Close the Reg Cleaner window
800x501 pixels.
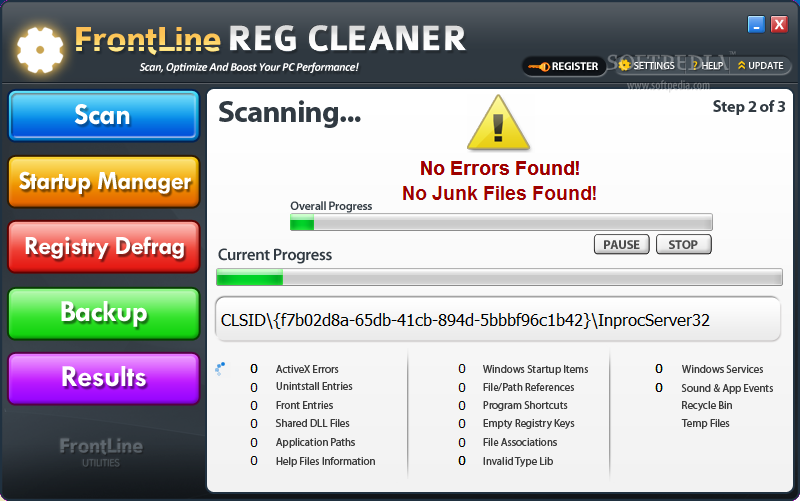coord(779,24)
